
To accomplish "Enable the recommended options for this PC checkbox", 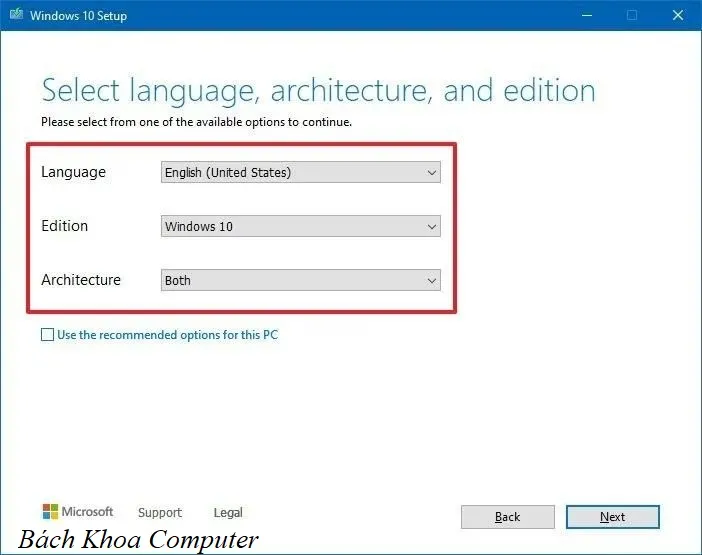I will tap(47, 335).
